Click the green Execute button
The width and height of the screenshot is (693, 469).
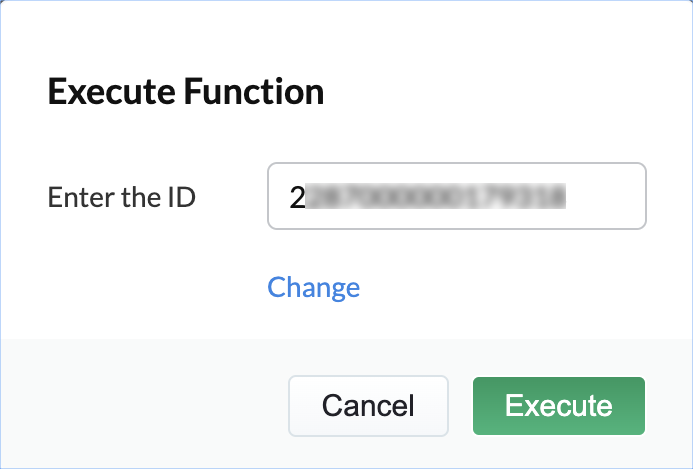(x=558, y=406)
